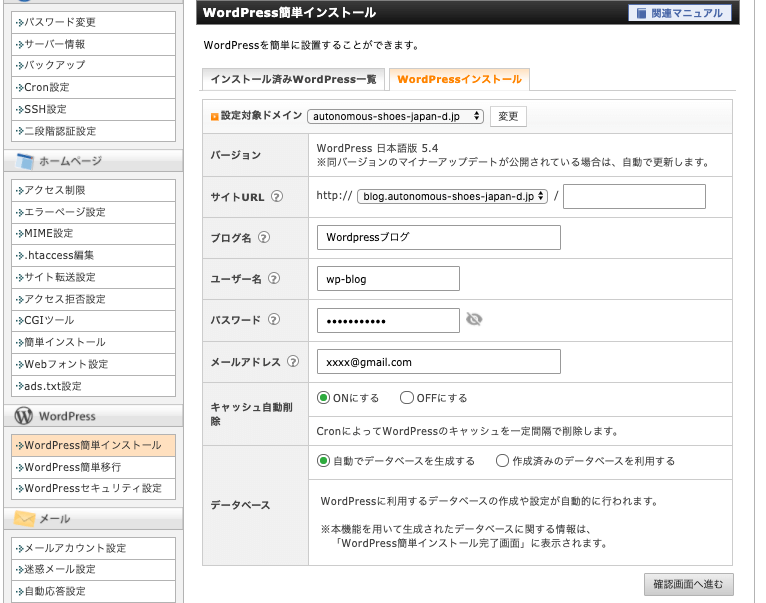Image resolution: width=766 pixels, height=603 pixels.
Task: Select the WordPressインストール tab
Action: coord(459,79)
